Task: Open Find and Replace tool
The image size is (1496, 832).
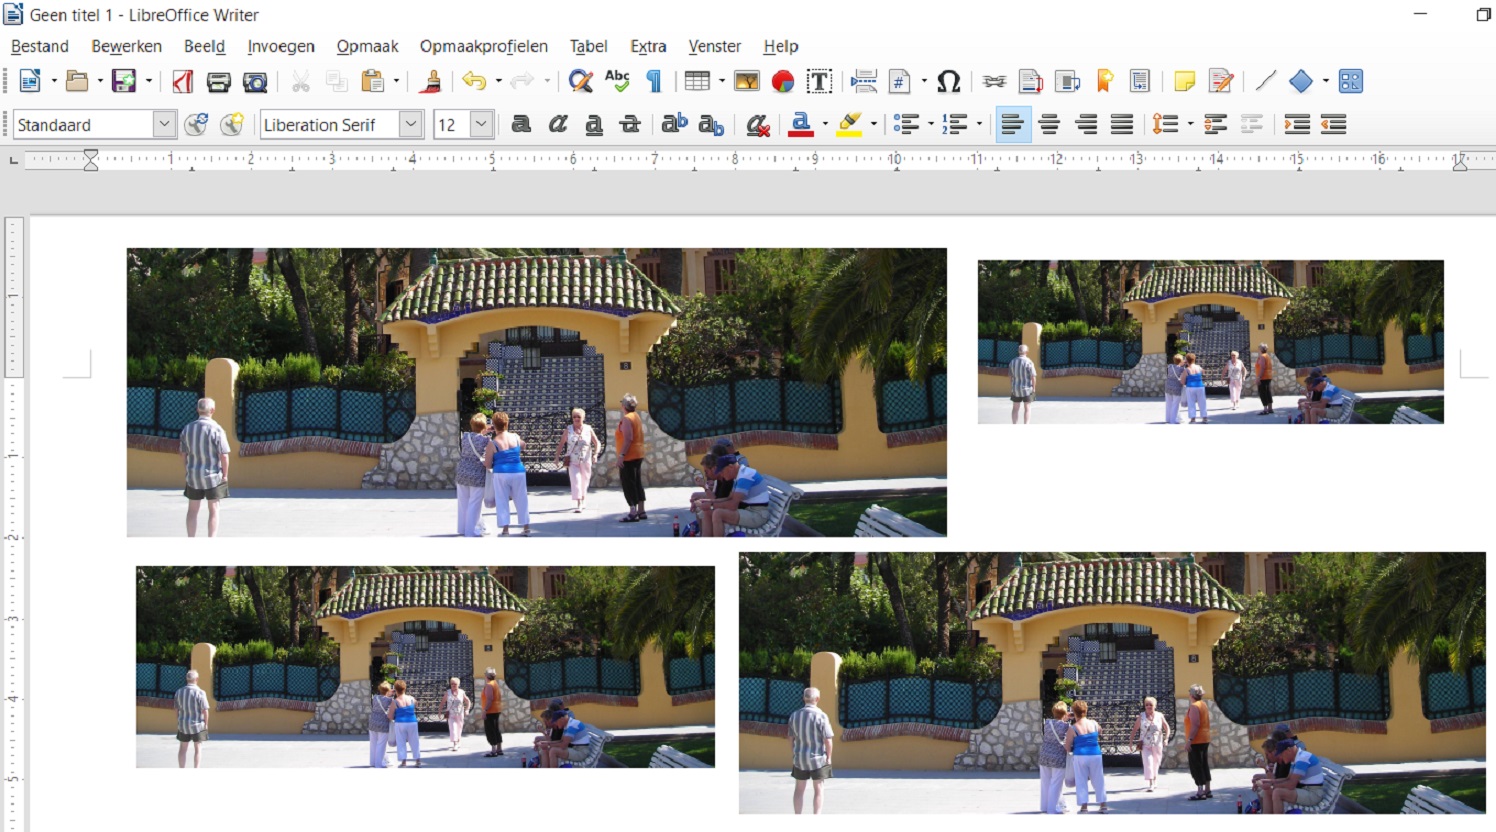Action: 580,82
